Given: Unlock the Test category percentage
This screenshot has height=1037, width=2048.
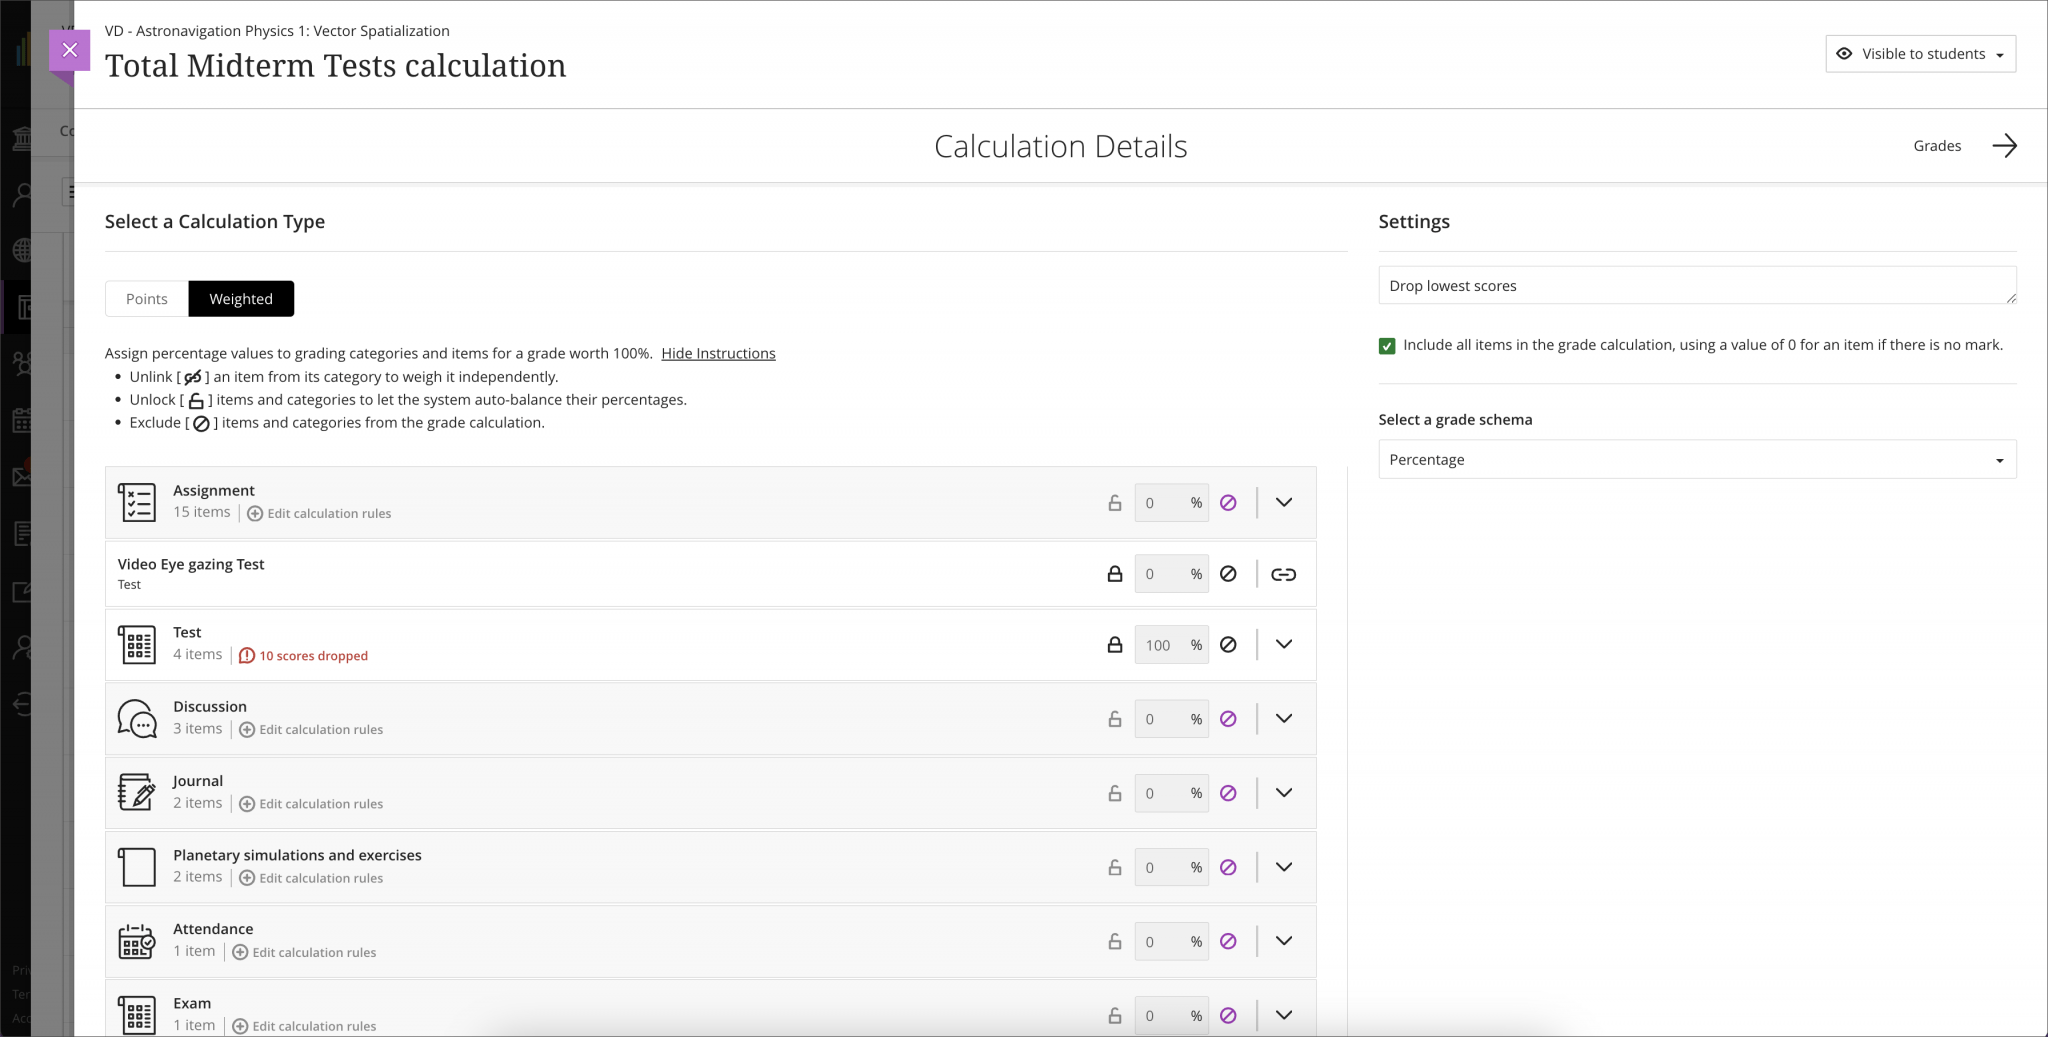Looking at the screenshot, I should (x=1114, y=645).
